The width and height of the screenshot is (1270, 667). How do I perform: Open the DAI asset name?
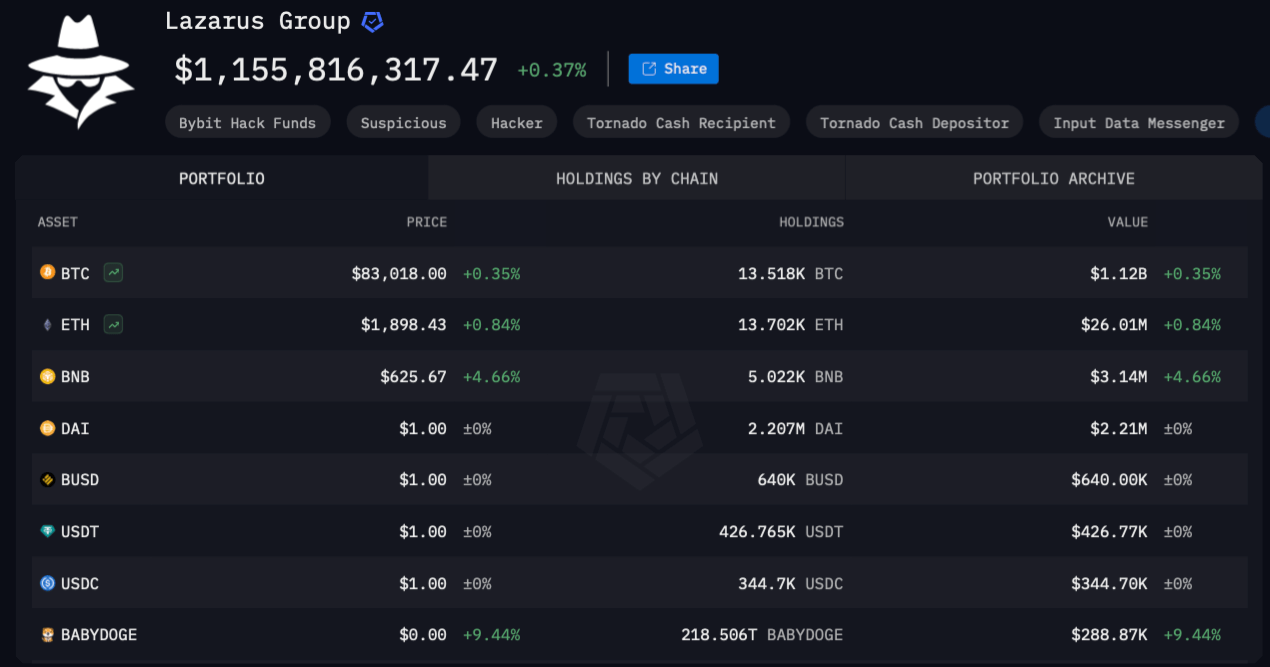tap(75, 429)
